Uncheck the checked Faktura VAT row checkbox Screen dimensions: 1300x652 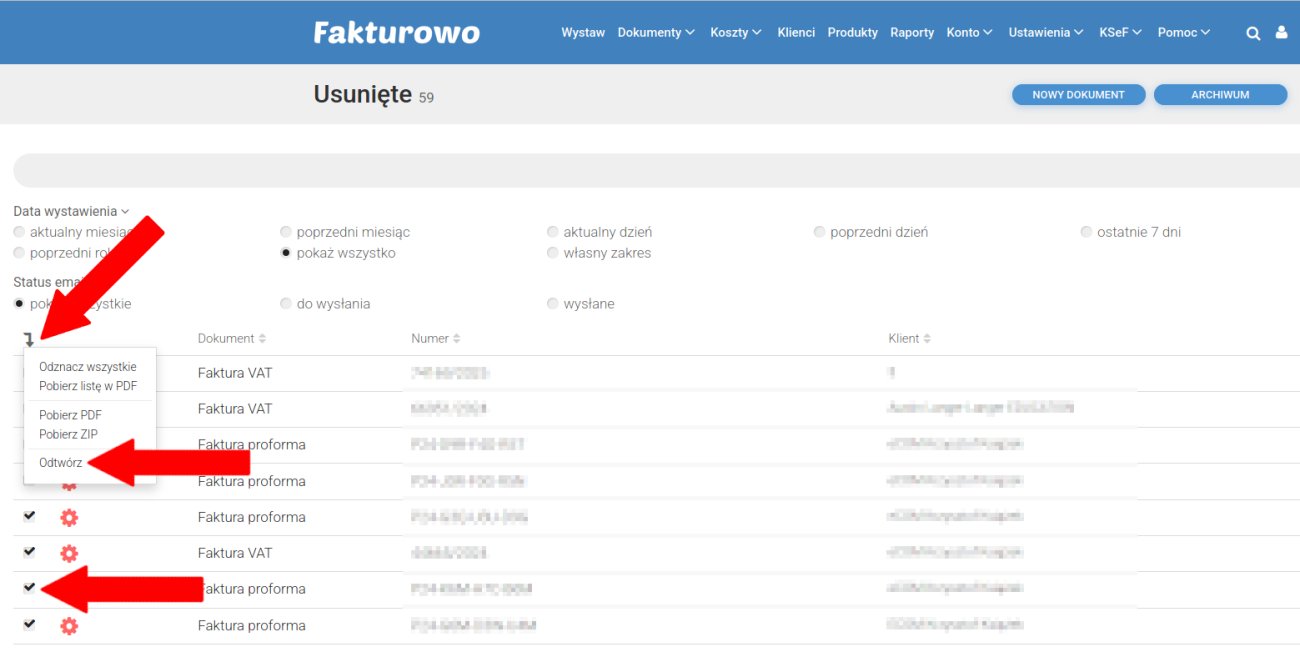pos(29,551)
